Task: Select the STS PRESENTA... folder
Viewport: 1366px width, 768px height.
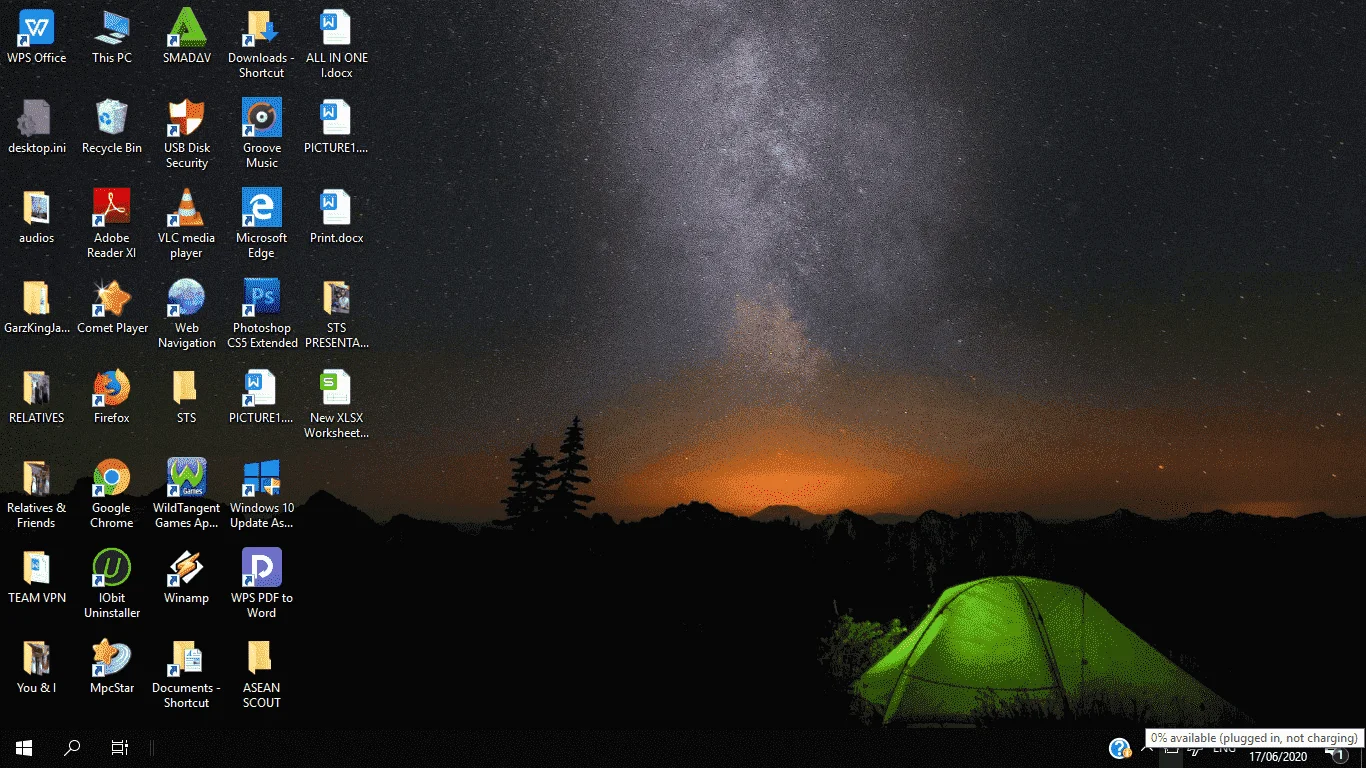Action: click(x=337, y=314)
